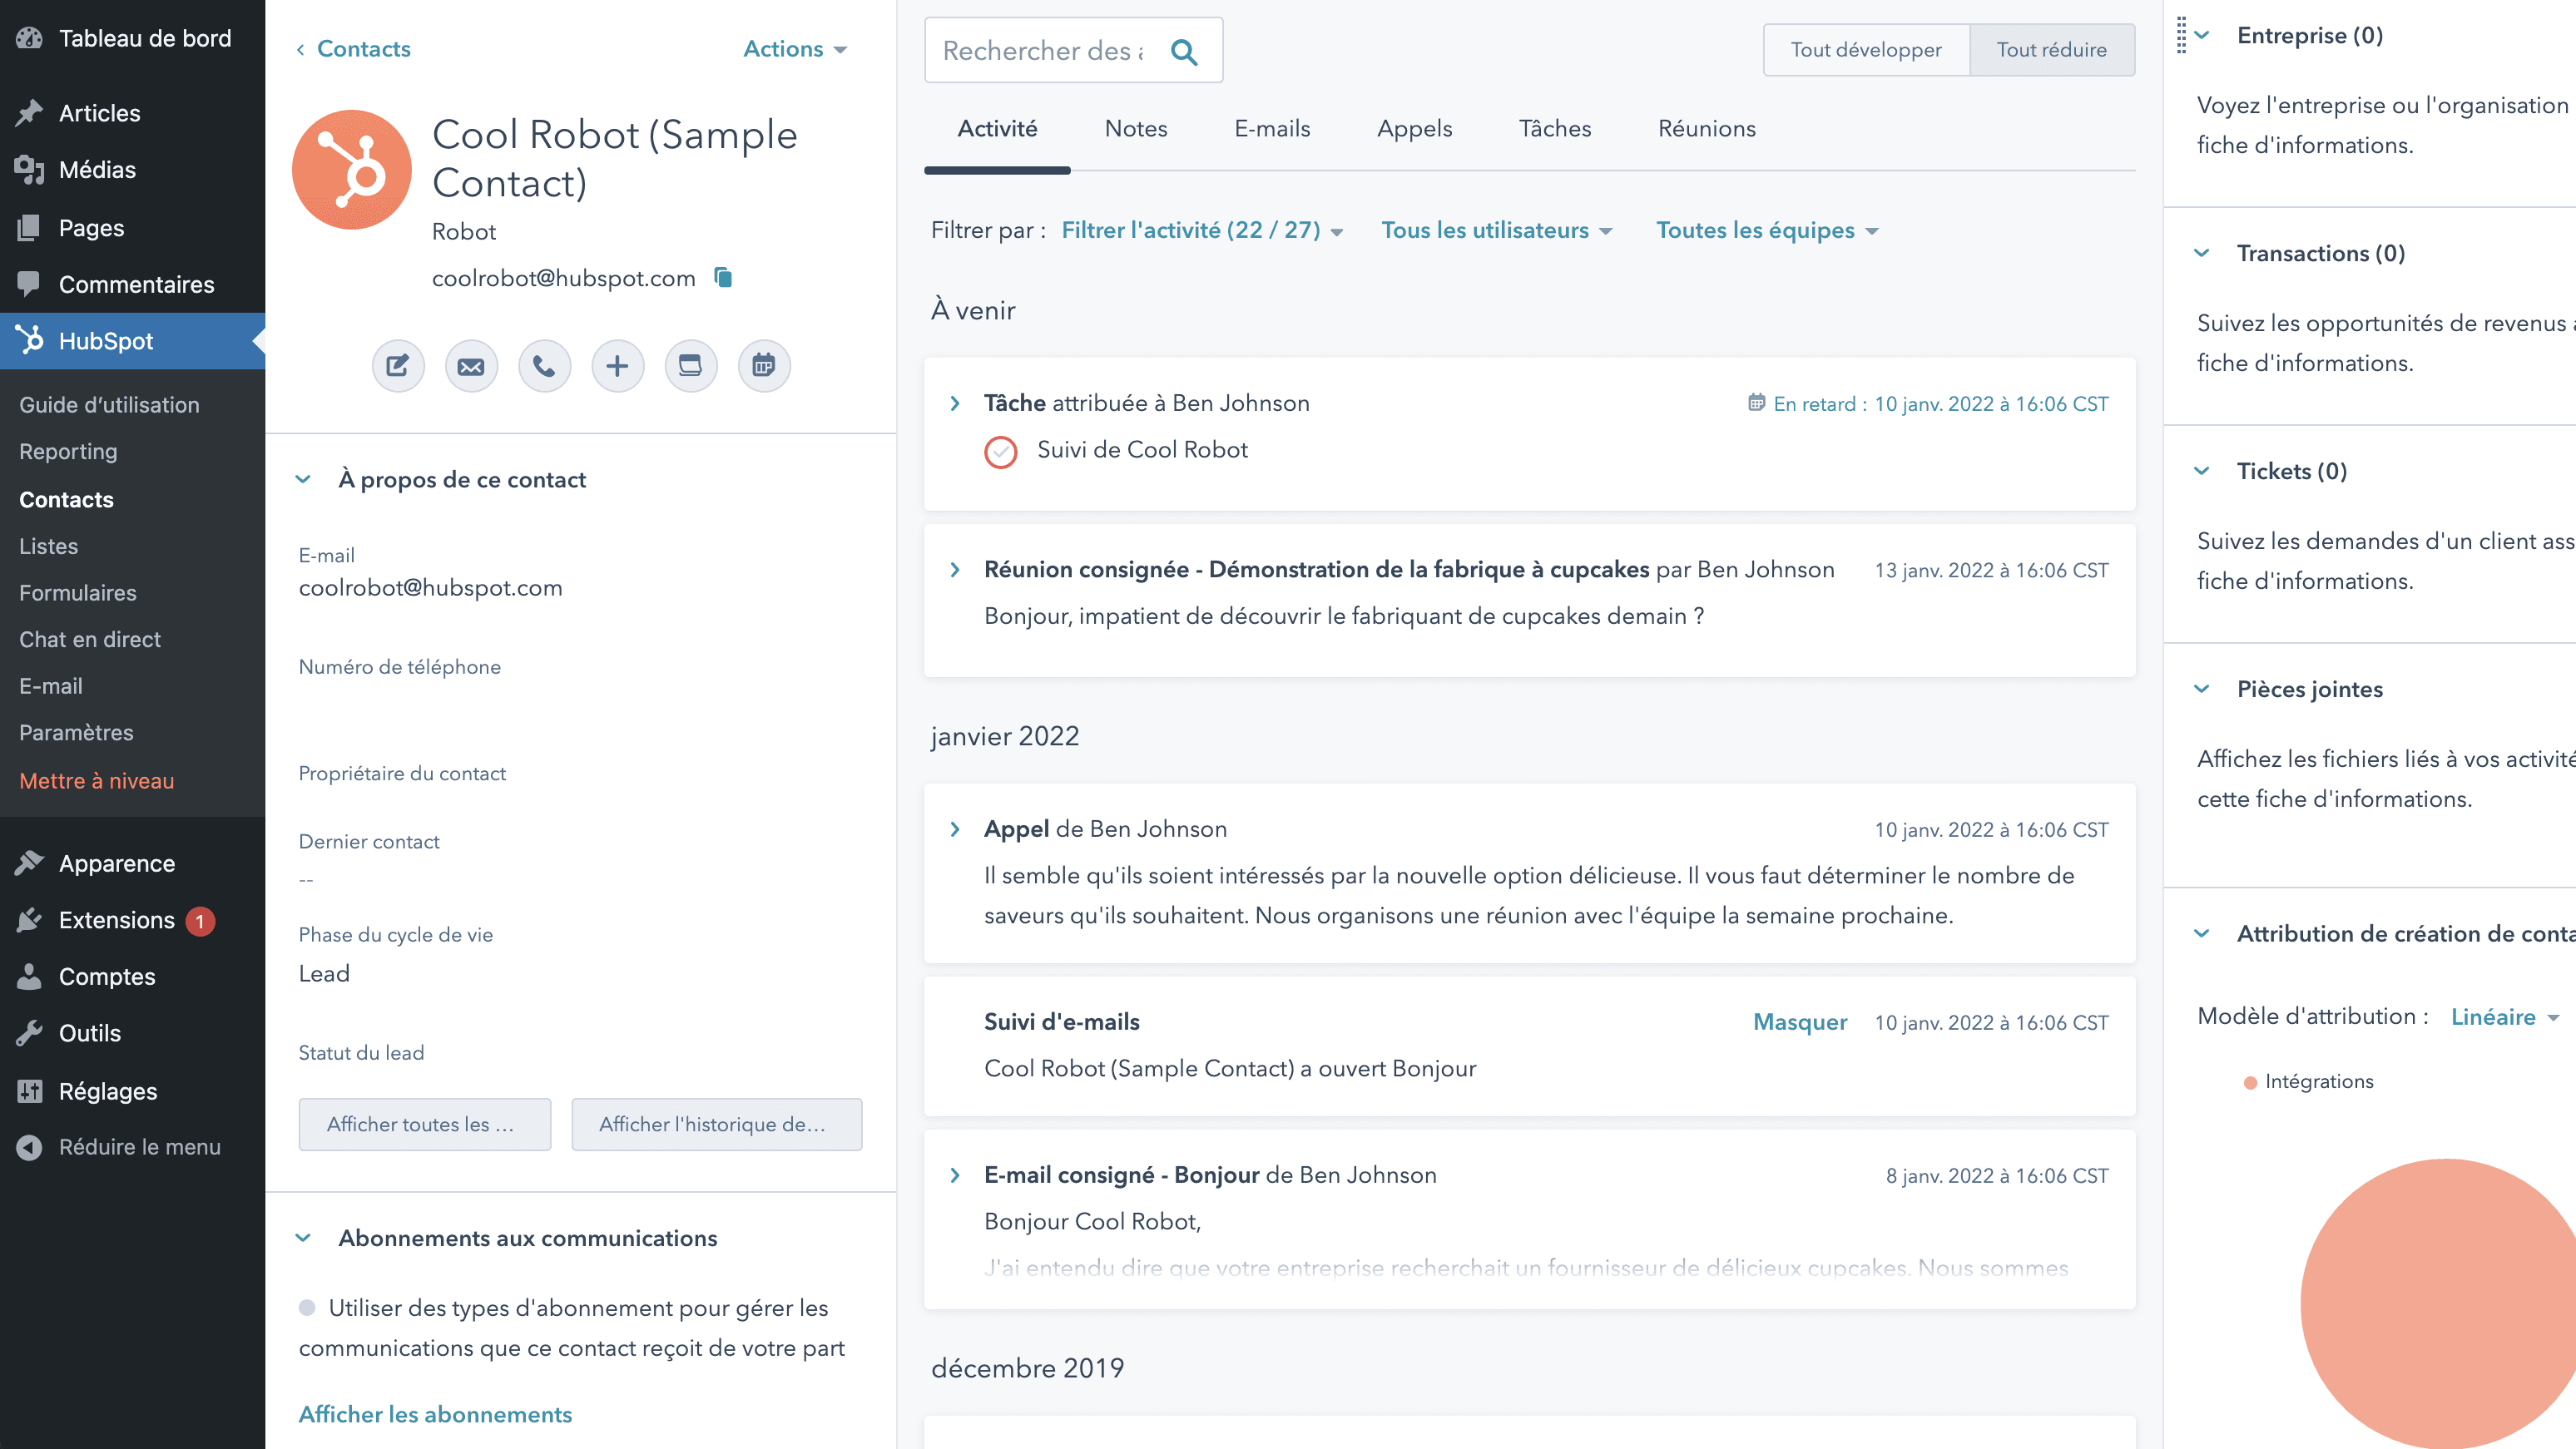2576x1449 pixels.
Task: Open Chat en direct submenu item
Action: [x=90, y=639]
